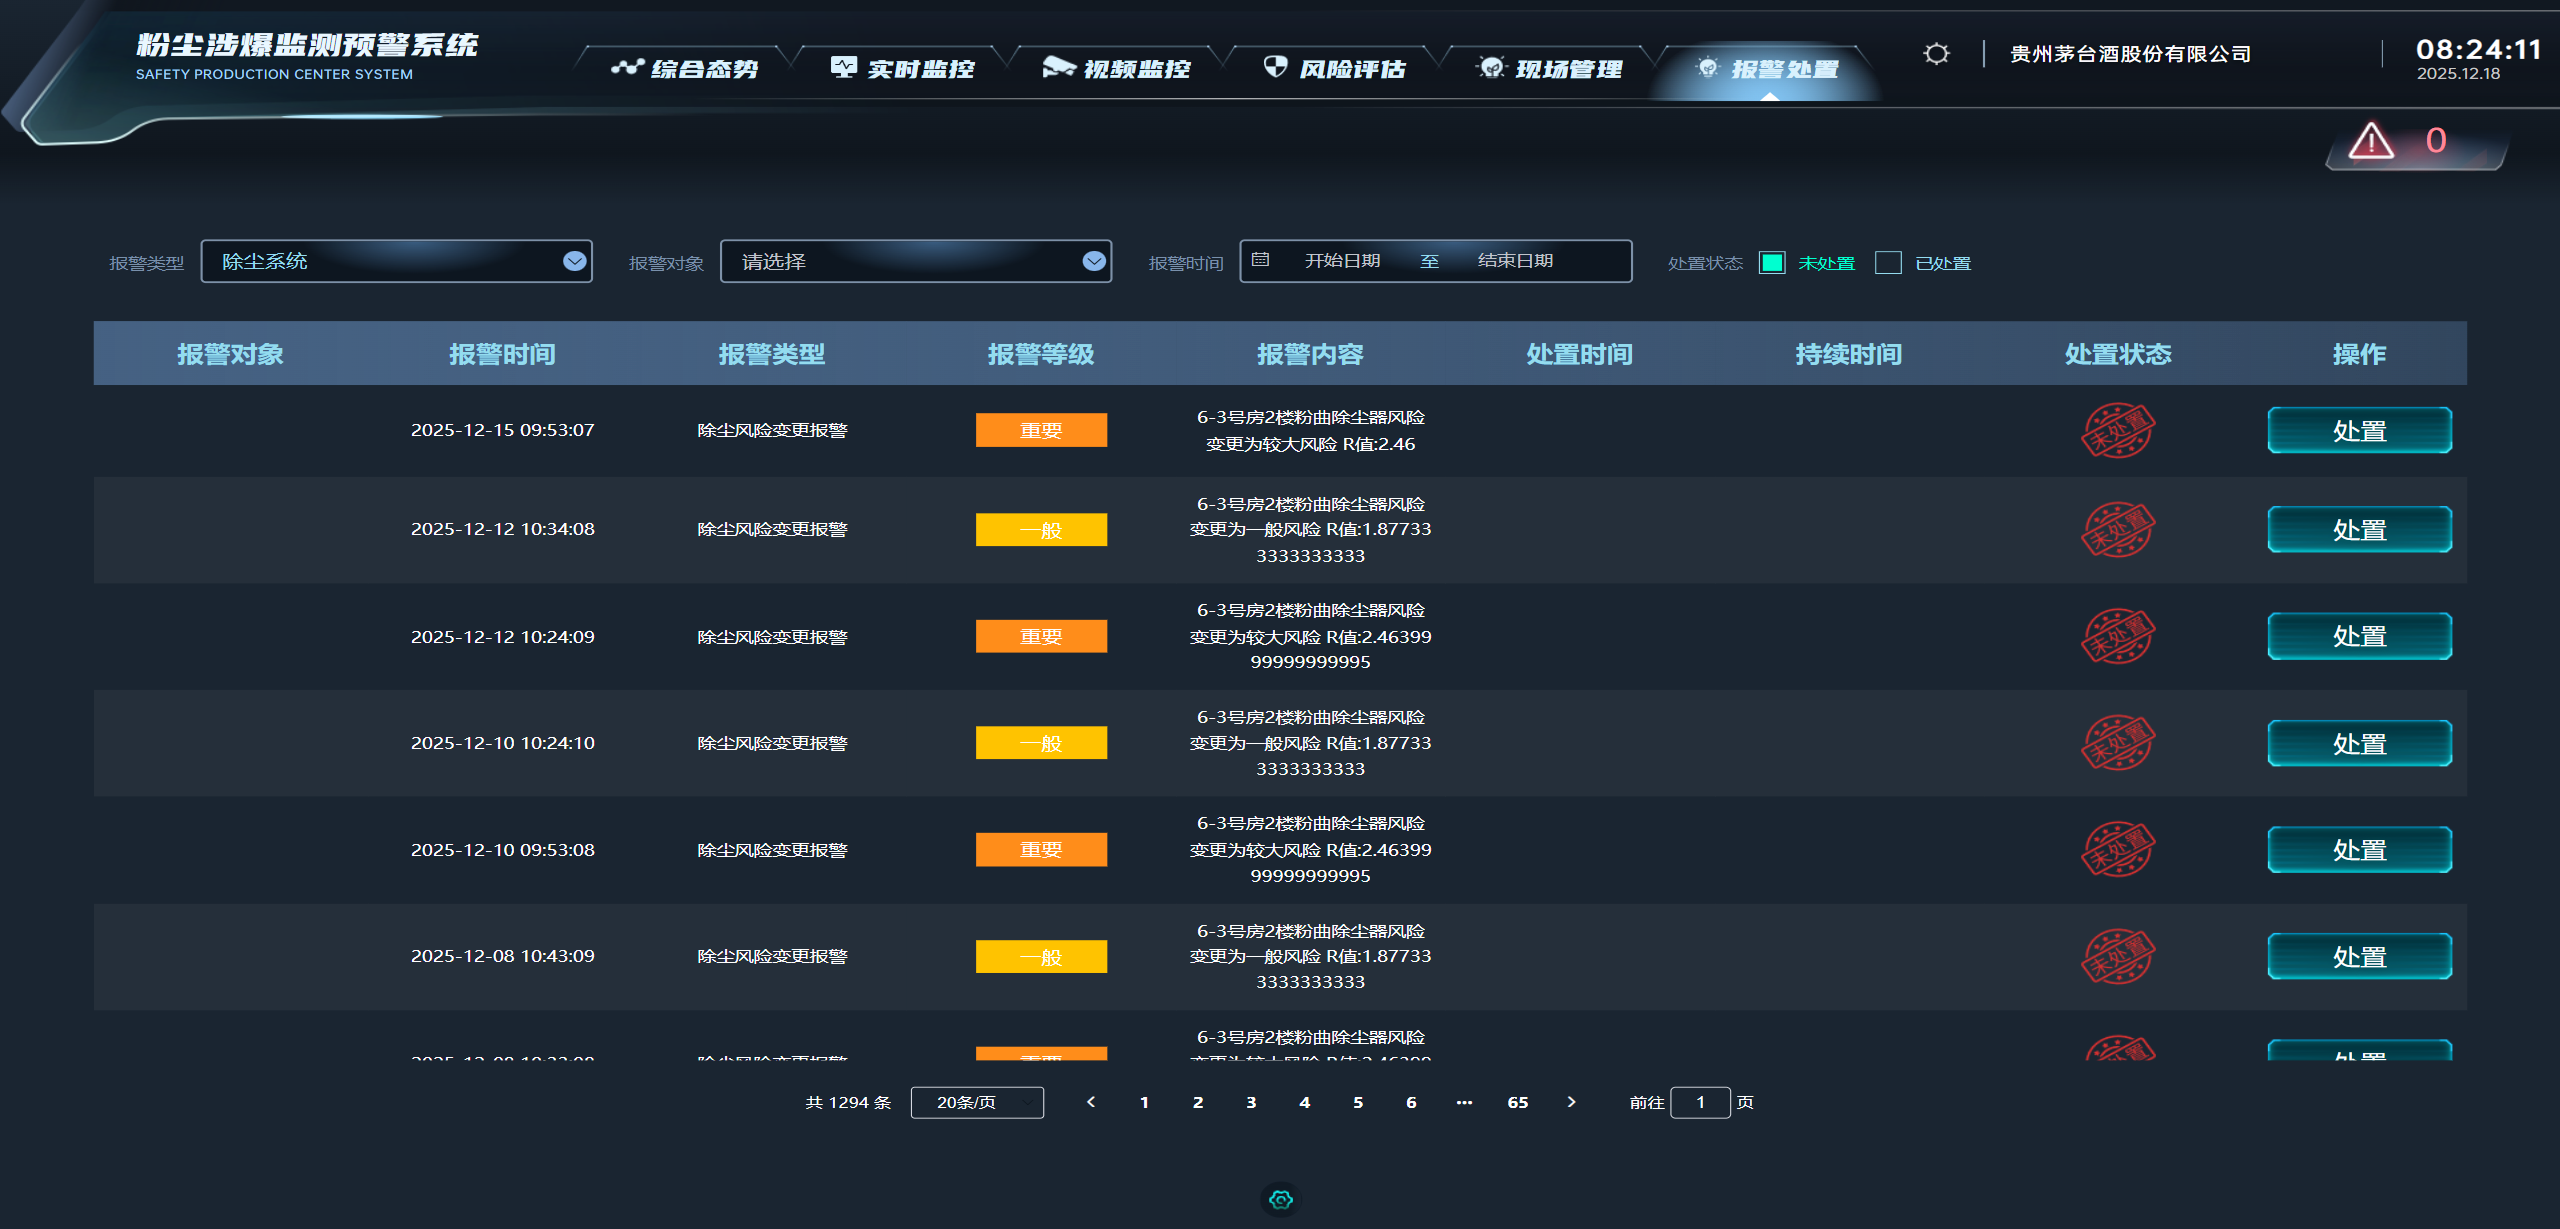Click the red warning triangle alert icon

pos(2370,141)
